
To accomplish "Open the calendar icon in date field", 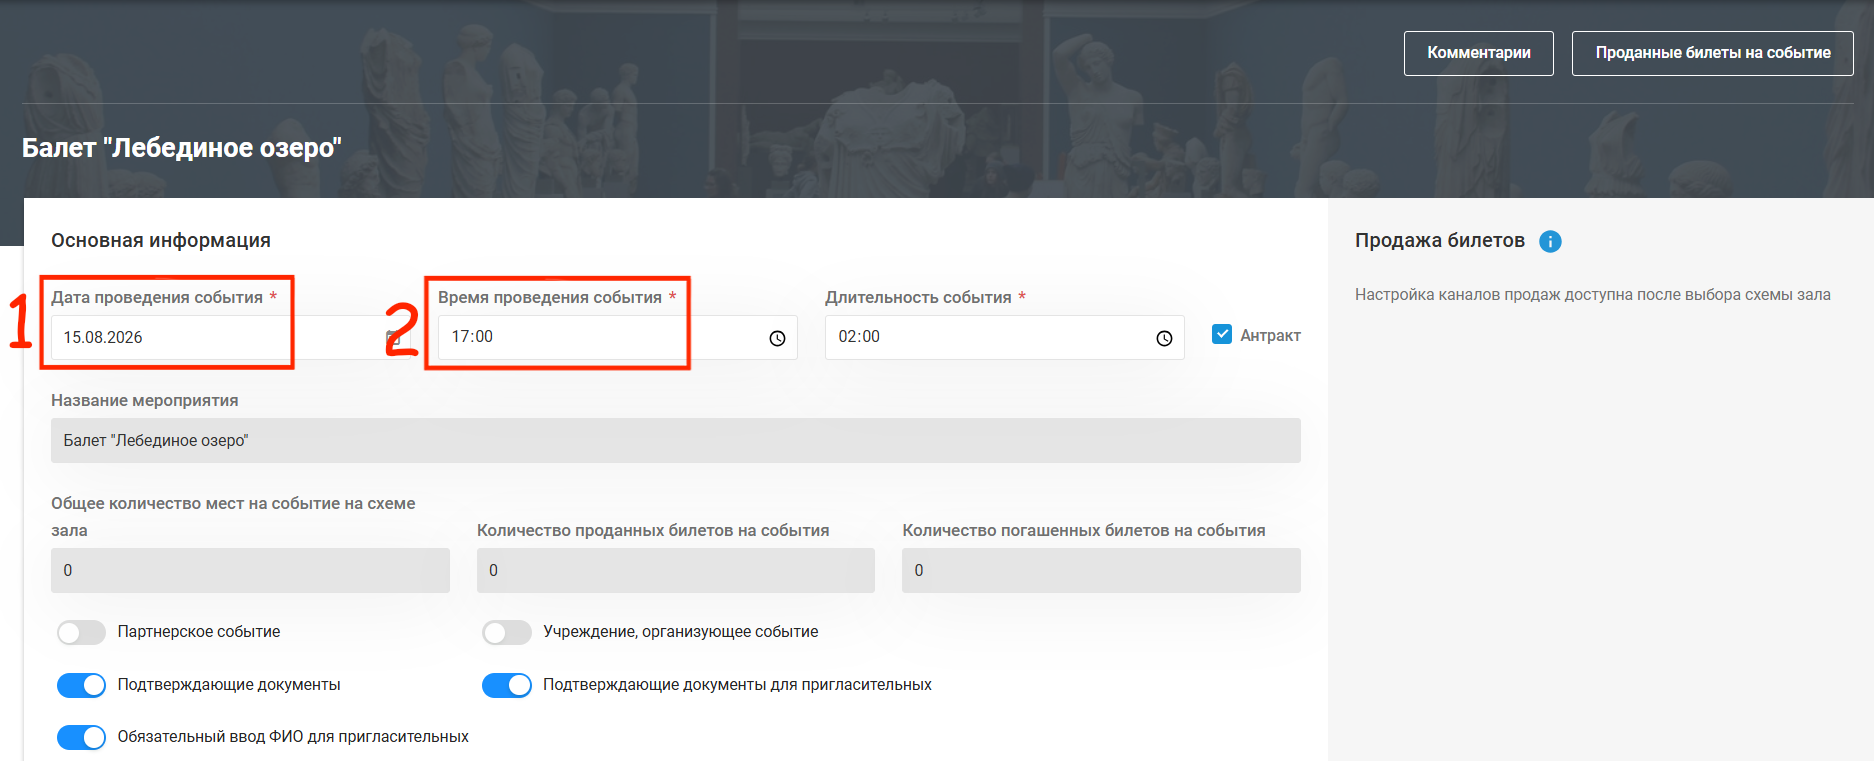I will click(393, 338).
